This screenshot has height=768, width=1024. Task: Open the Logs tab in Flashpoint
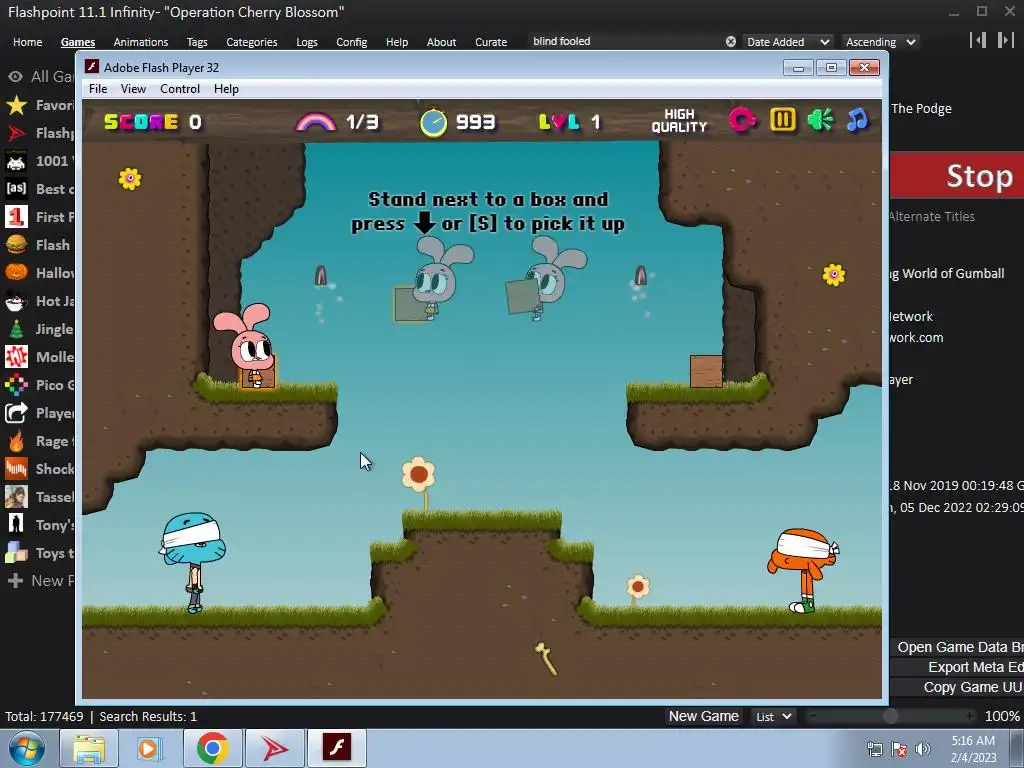(306, 42)
